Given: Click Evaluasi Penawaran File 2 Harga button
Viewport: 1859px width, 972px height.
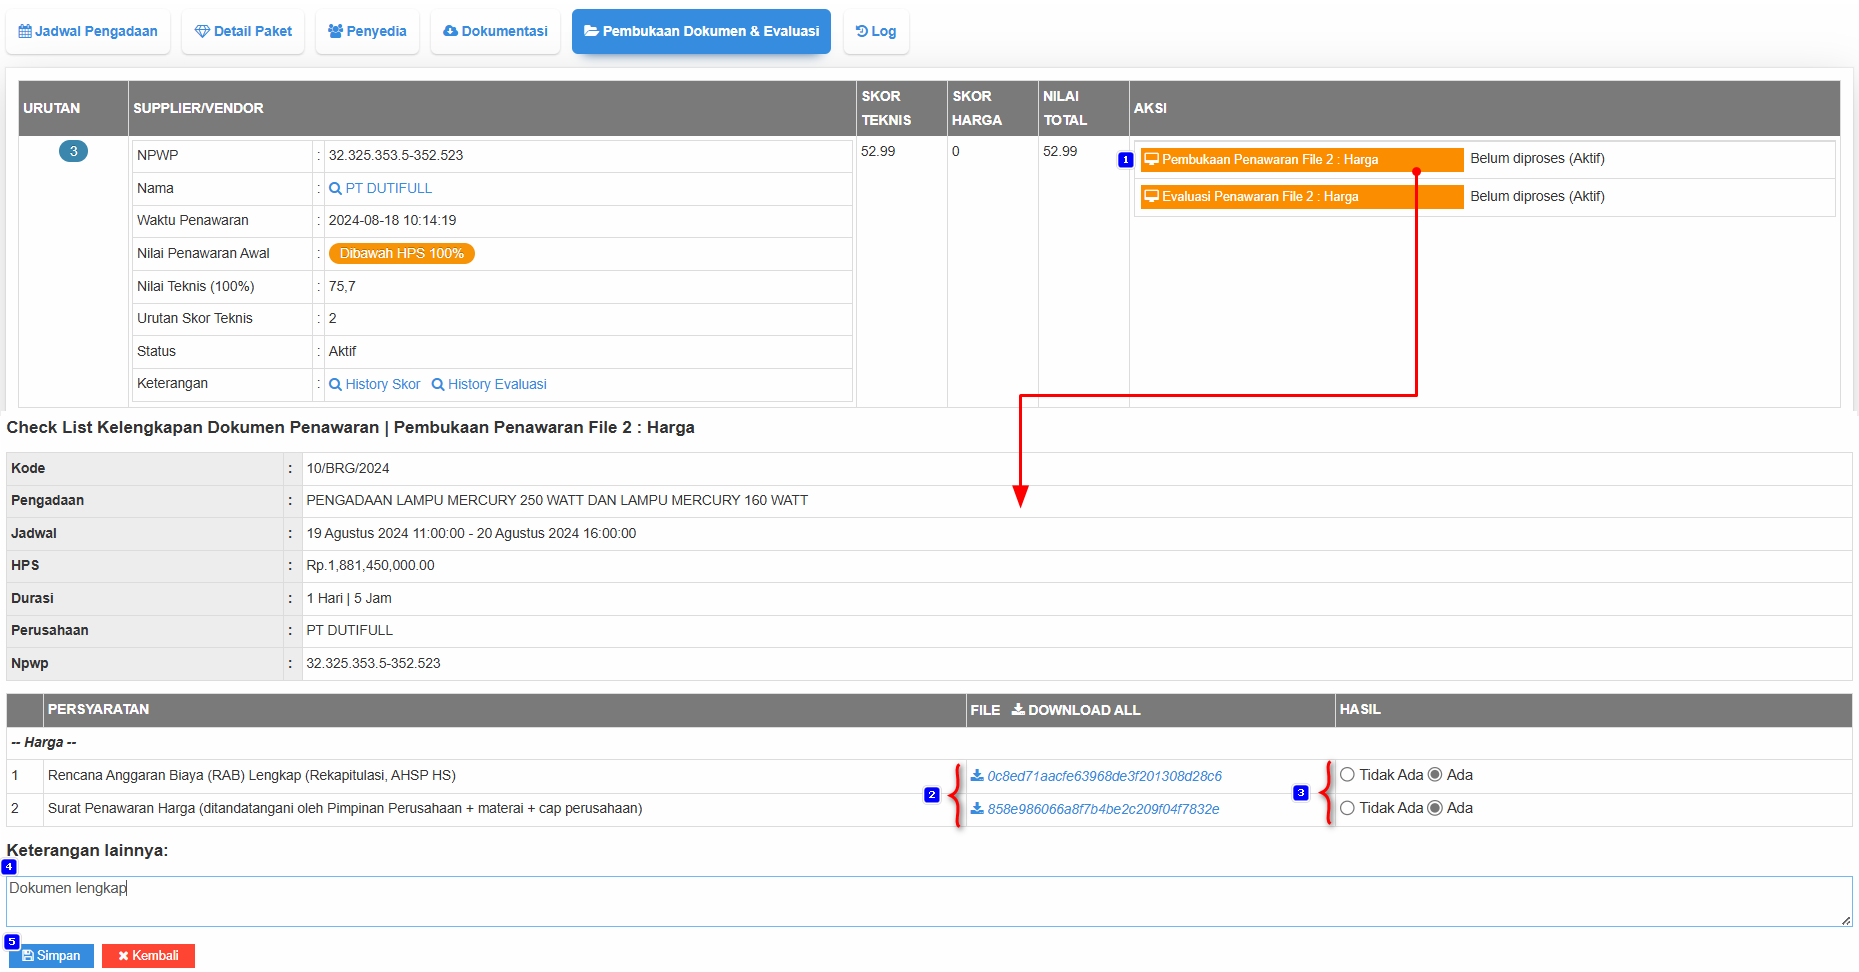Looking at the screenshot, I should pos(1301,197).
